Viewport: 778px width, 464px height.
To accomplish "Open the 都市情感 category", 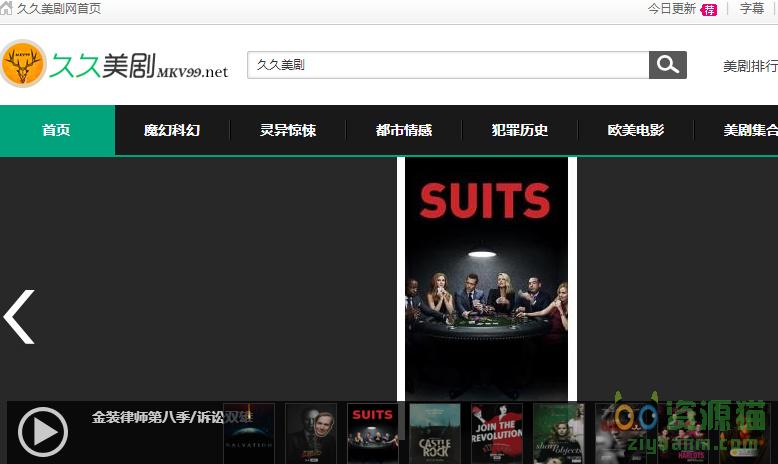I will pyautogui.click(x=404, y=130).
